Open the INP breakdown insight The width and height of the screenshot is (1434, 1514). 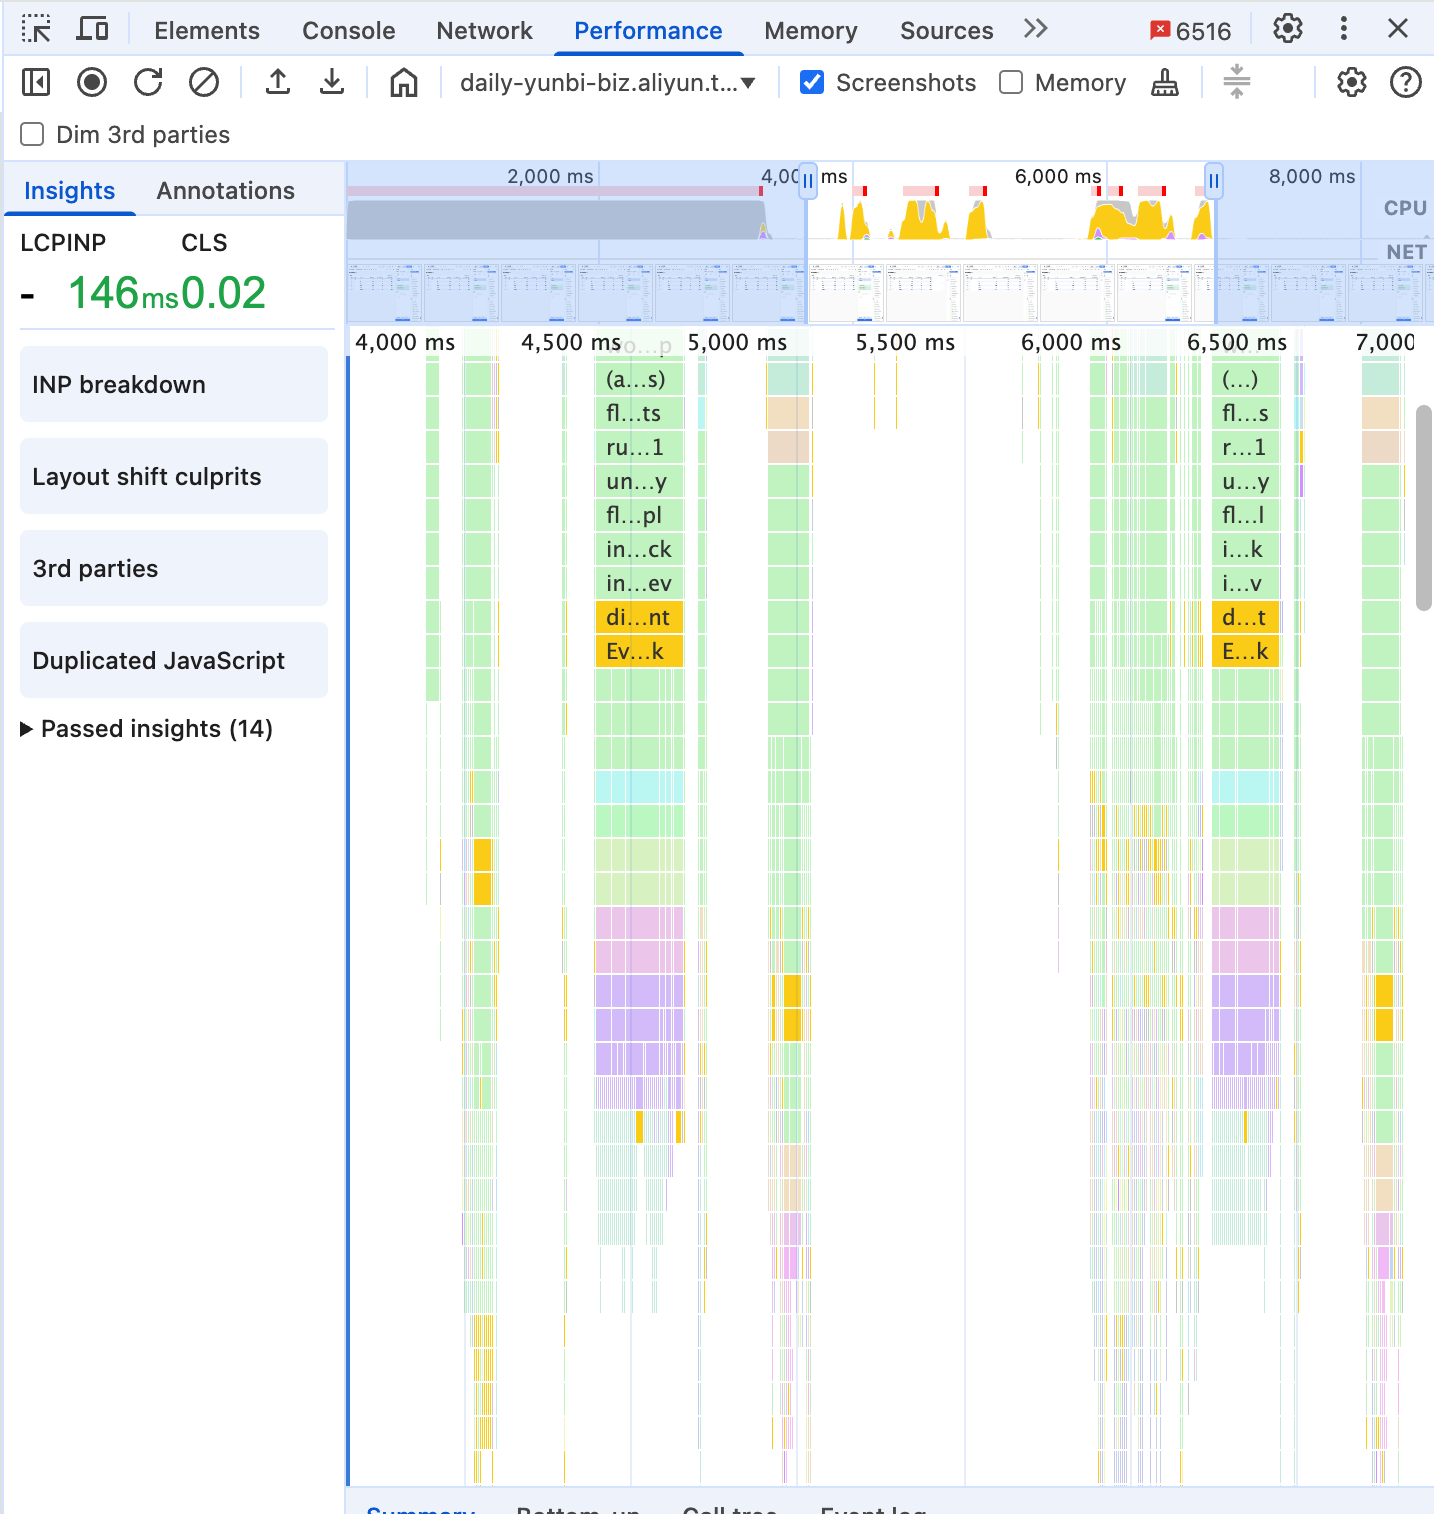tap(174, 384)
